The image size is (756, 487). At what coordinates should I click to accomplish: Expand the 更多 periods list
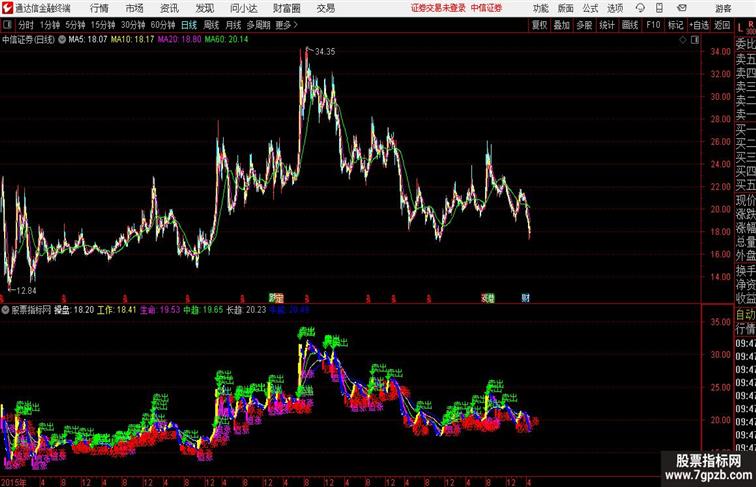(x=288, y=25)
